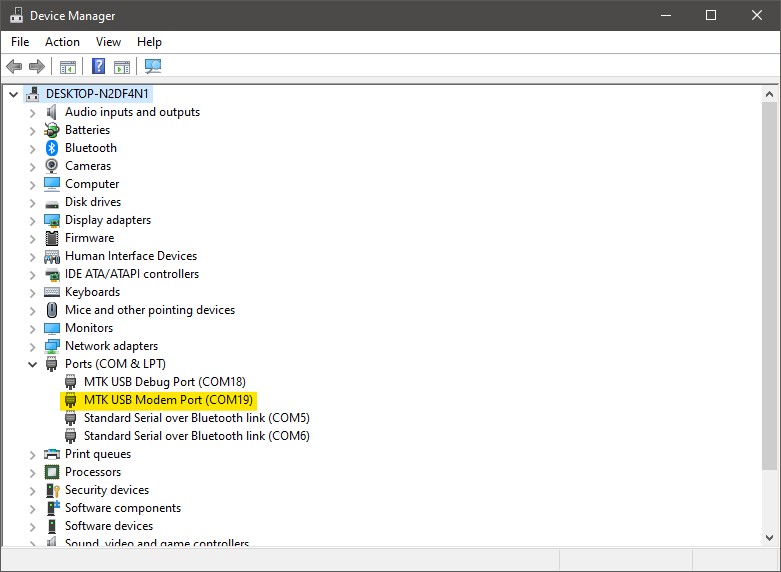Click the Show/Hide Action Pane toolbar icon
The height and width of the screenshot is (572, 781).
(x=122, y=66)
